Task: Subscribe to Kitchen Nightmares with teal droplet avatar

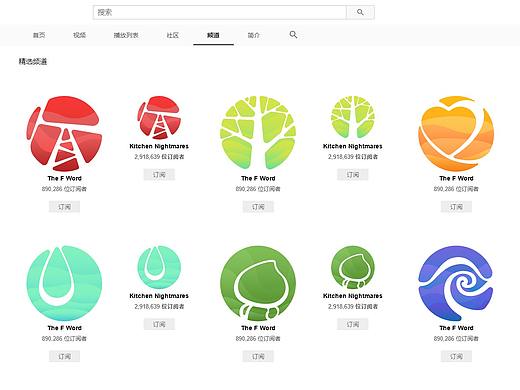Action: 159,324
